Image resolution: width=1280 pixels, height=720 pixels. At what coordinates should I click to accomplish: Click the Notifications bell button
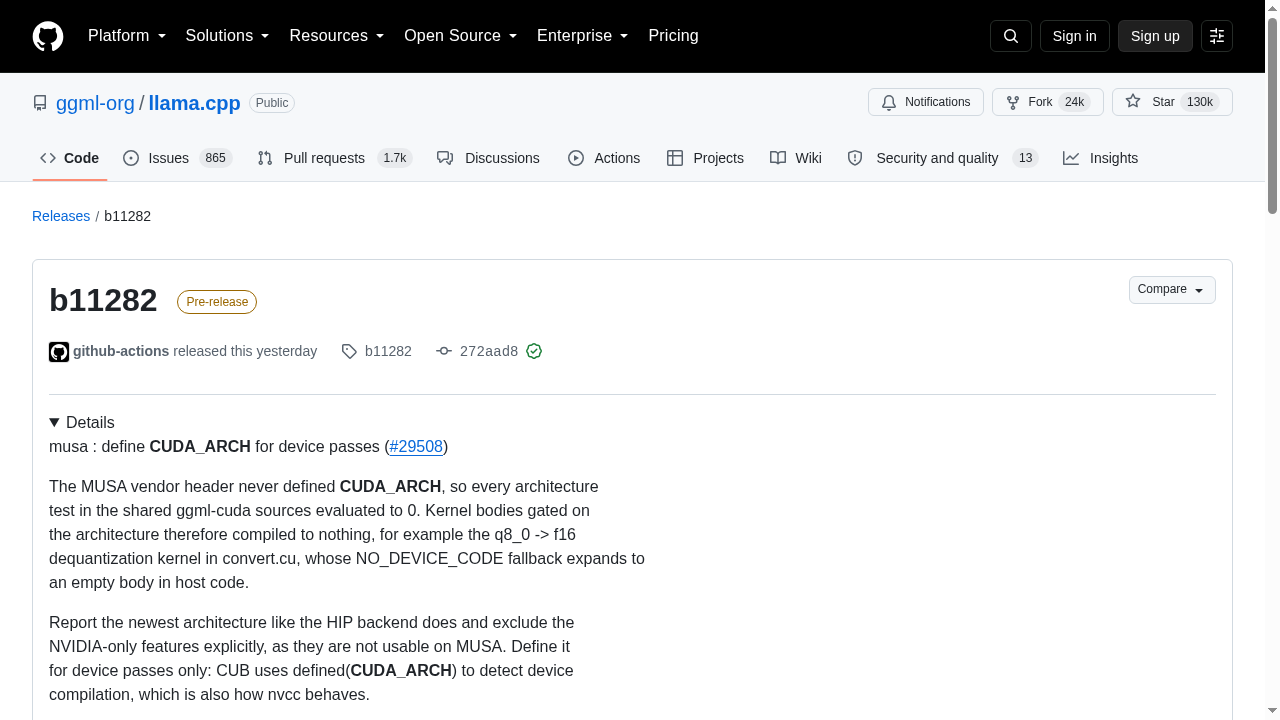(926, 102)
